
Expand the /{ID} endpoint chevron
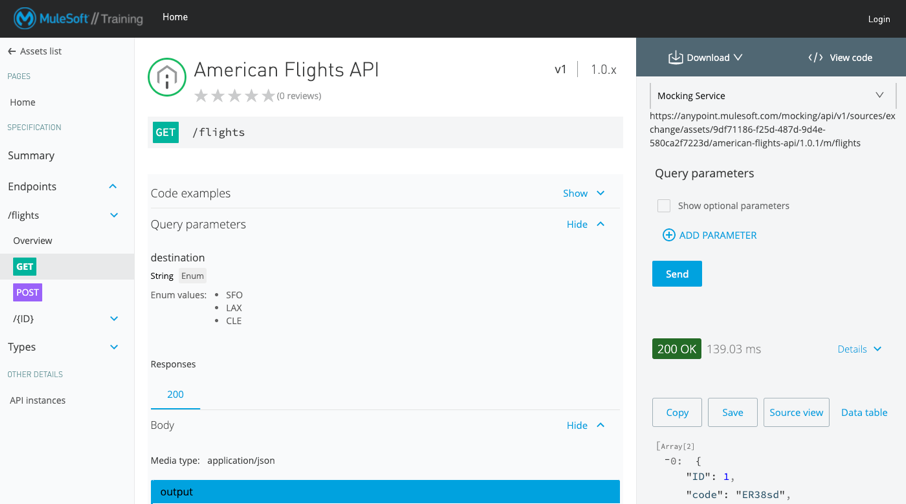point(114,318)
